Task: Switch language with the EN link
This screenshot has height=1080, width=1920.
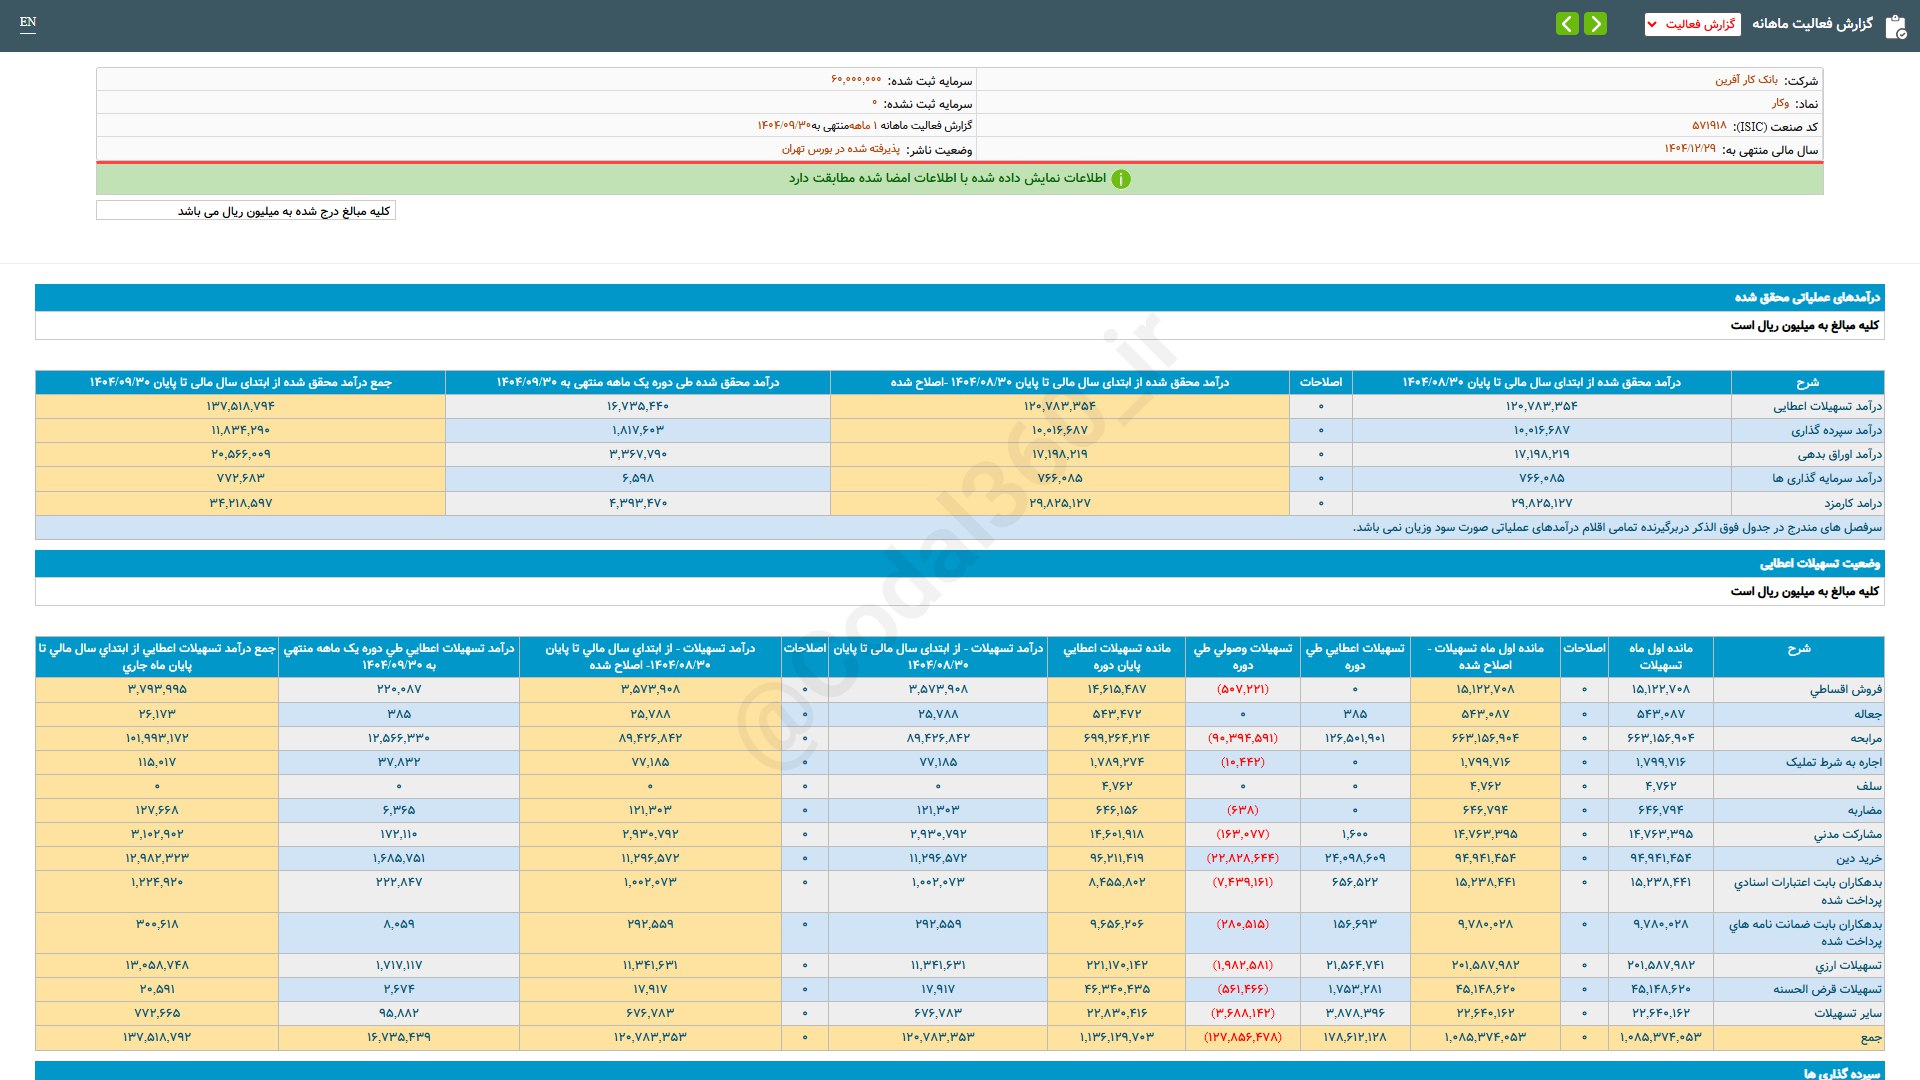Action: pyautogui.click(x=28, y=22)
